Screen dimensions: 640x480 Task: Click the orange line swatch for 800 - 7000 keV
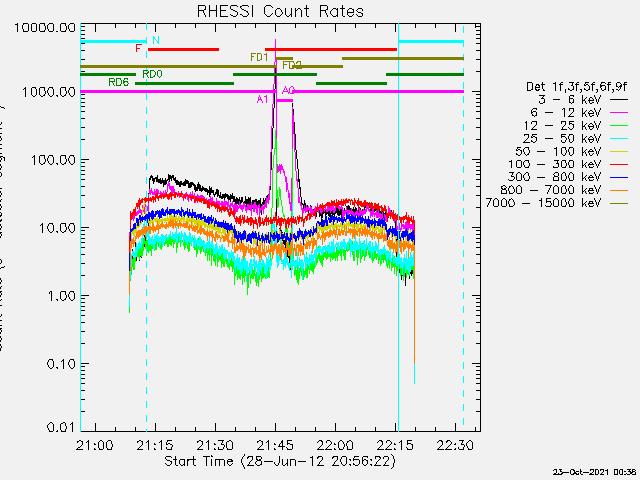[619, 190]
